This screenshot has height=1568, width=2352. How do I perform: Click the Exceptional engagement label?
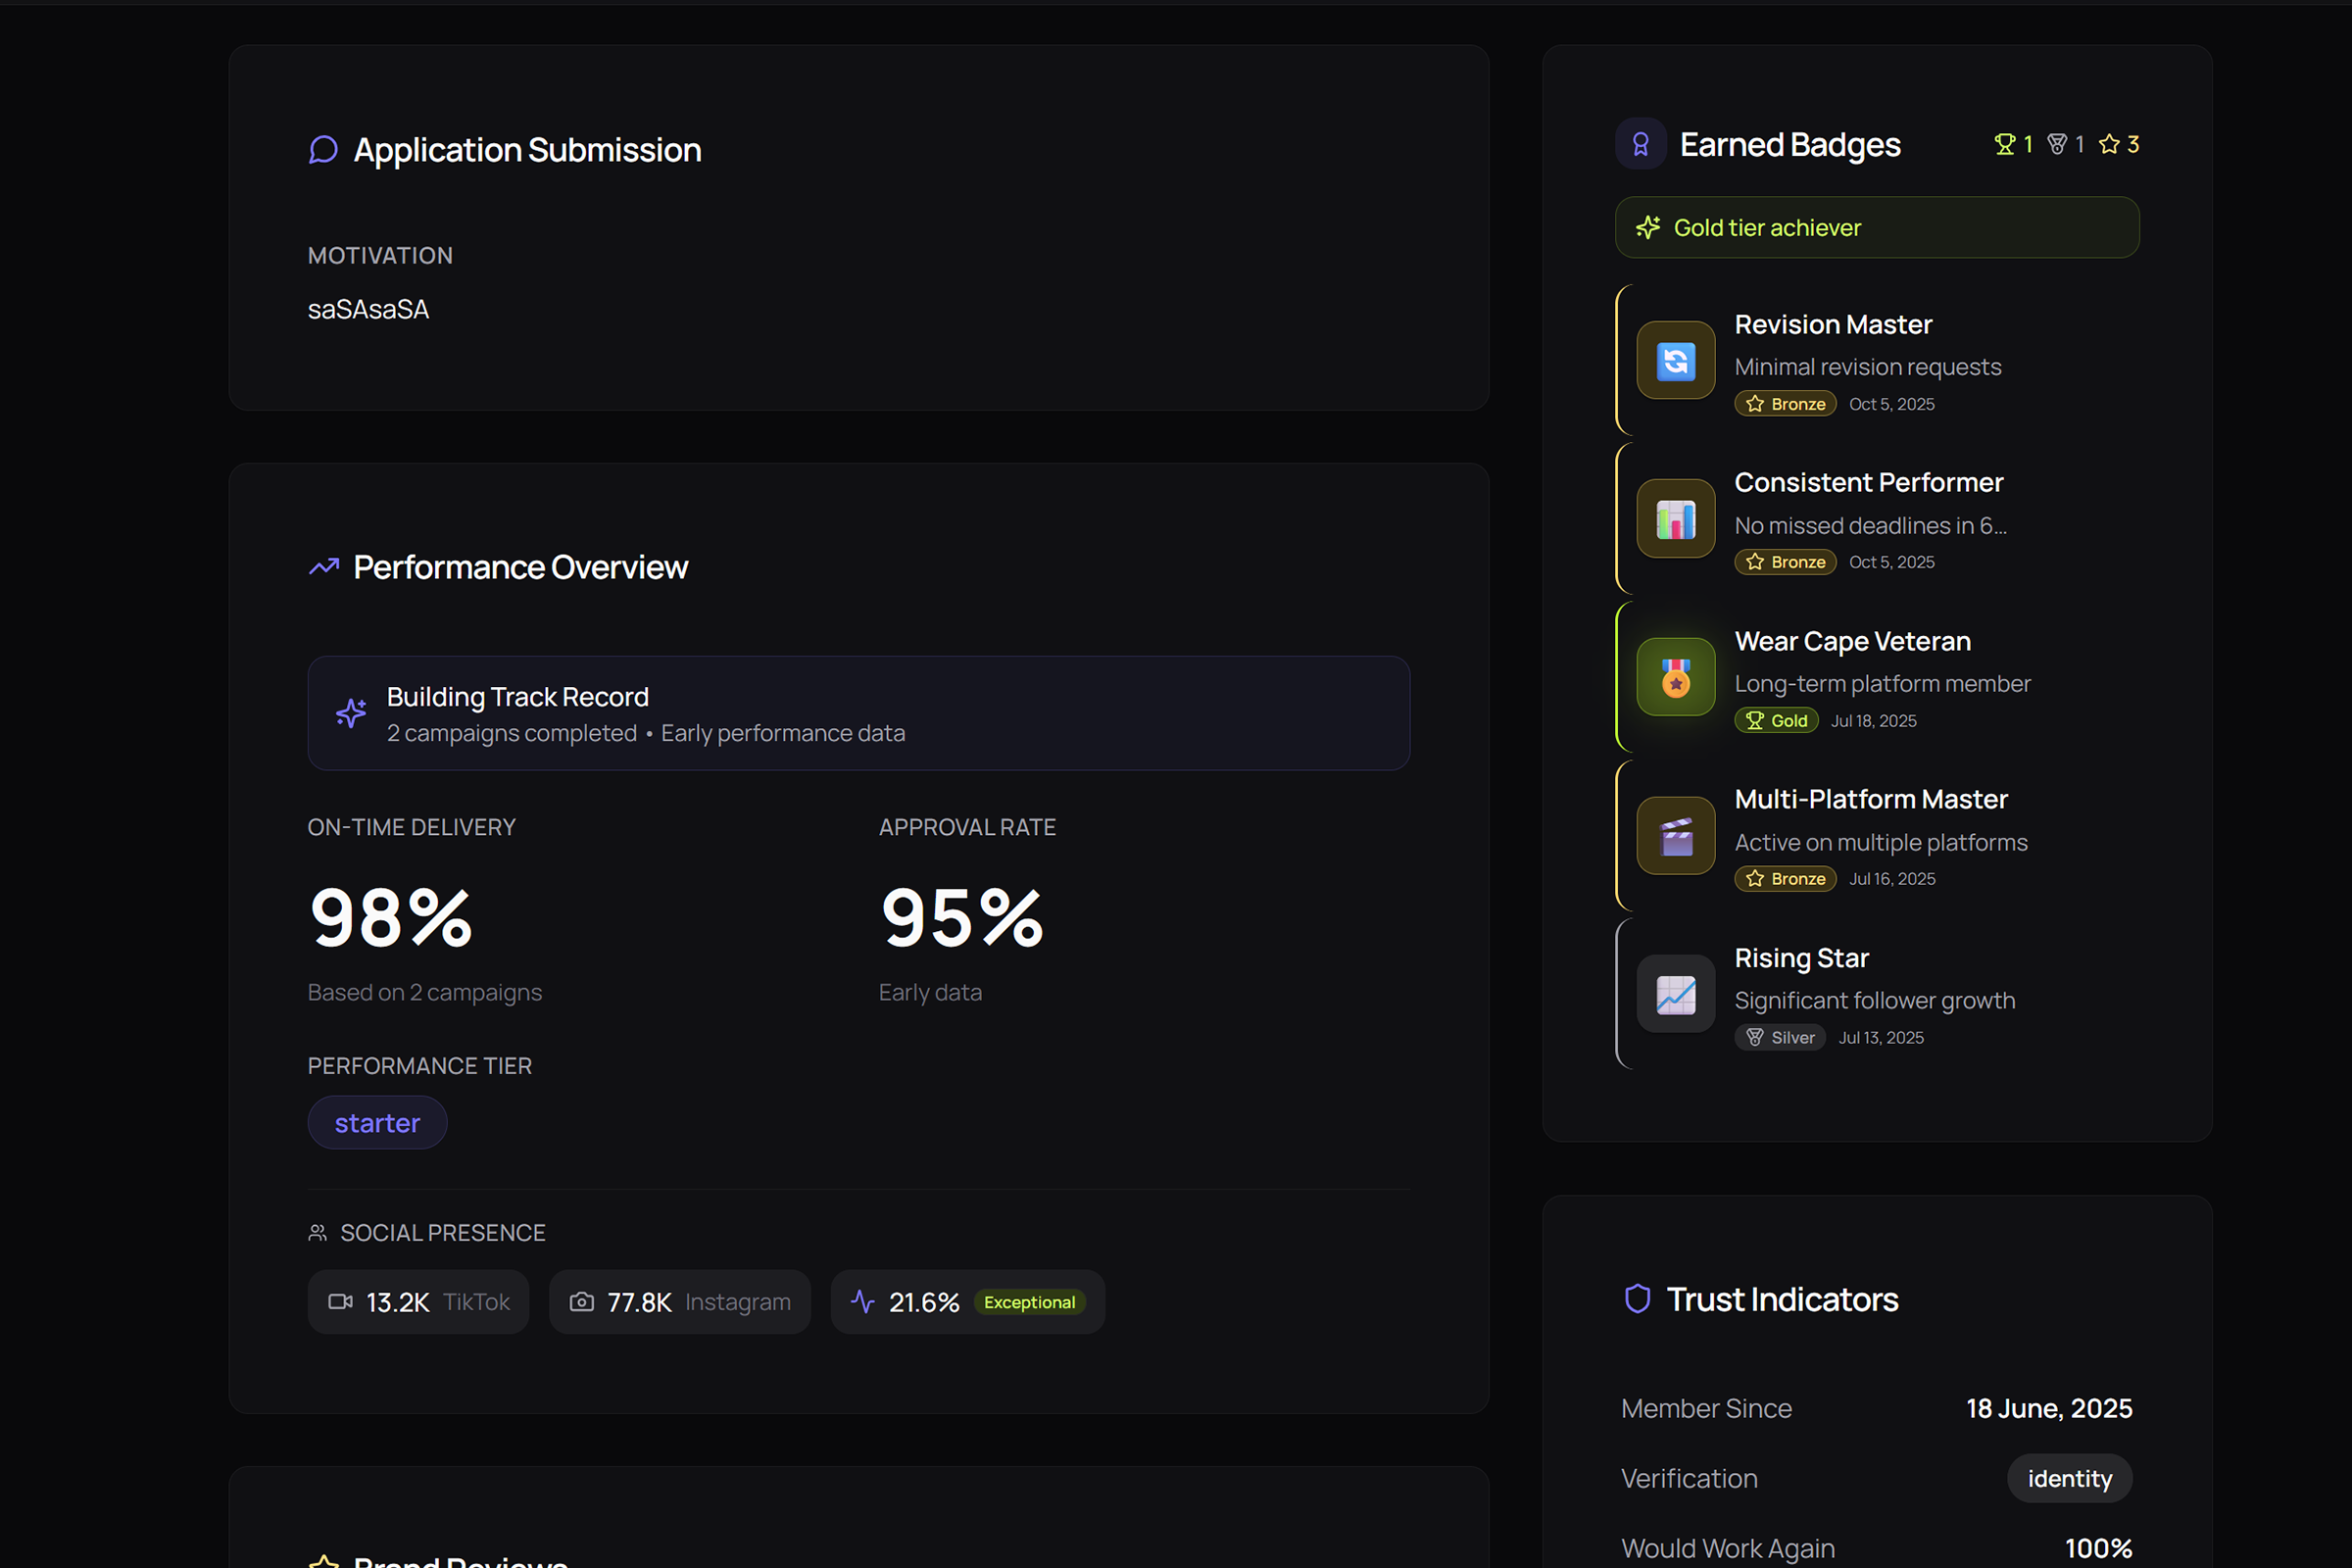pyautogui.click(x=1029, y=1301)
